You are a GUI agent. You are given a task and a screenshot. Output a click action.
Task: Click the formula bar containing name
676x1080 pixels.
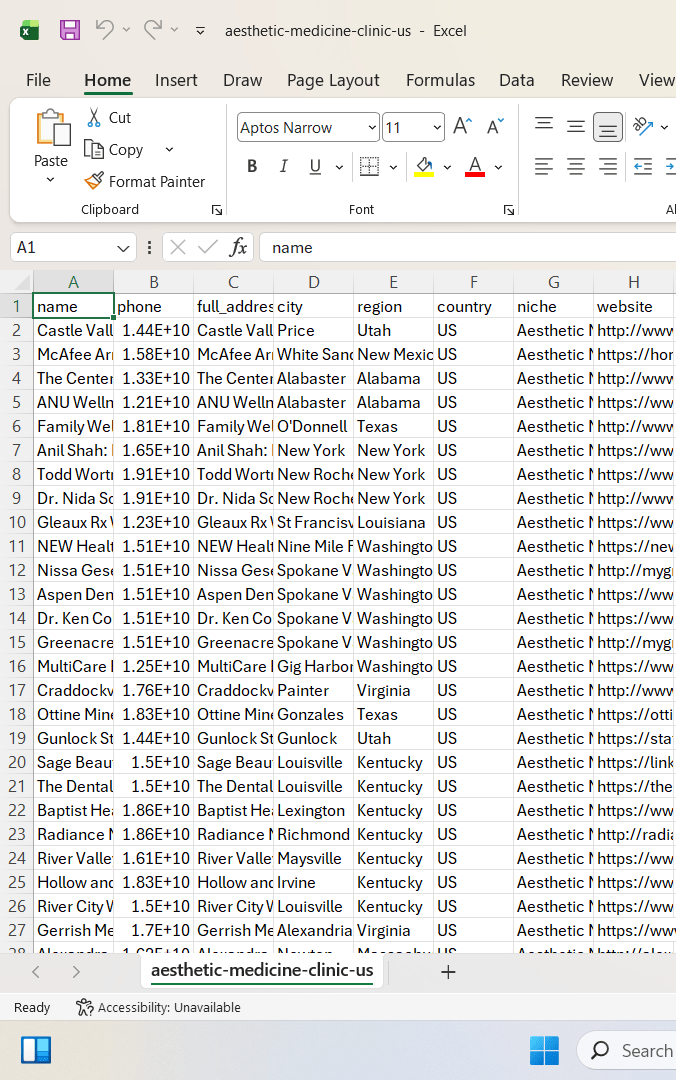coord(467,247)
